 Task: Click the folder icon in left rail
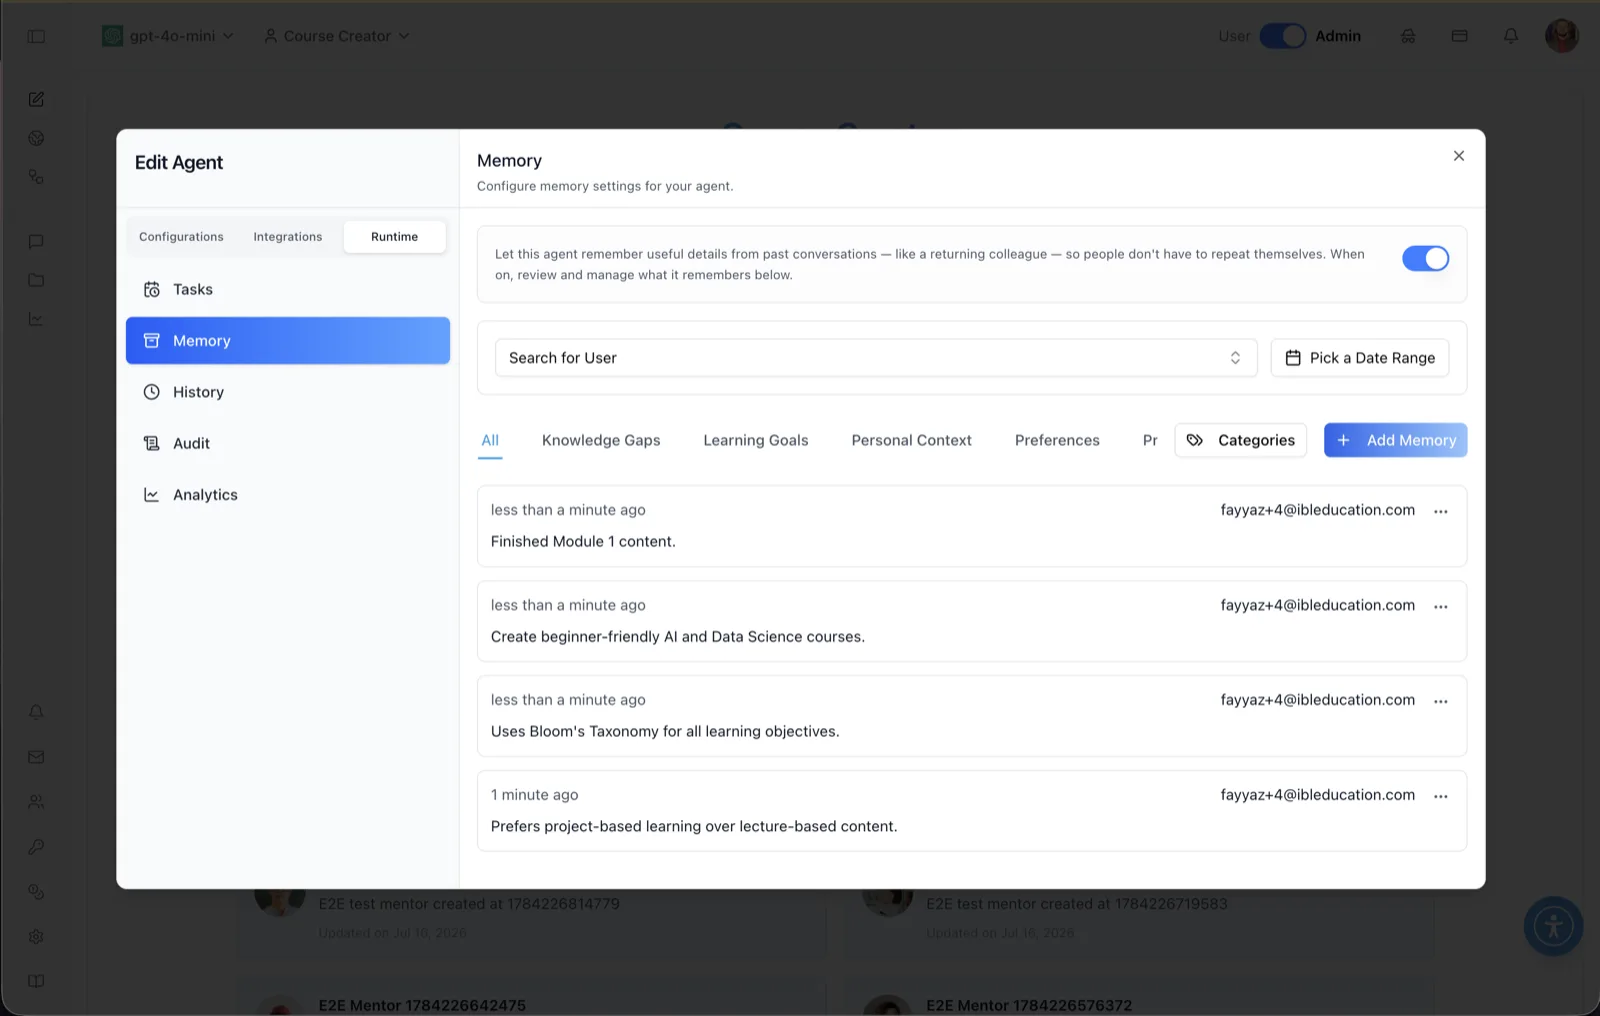[x=36, y=280]
